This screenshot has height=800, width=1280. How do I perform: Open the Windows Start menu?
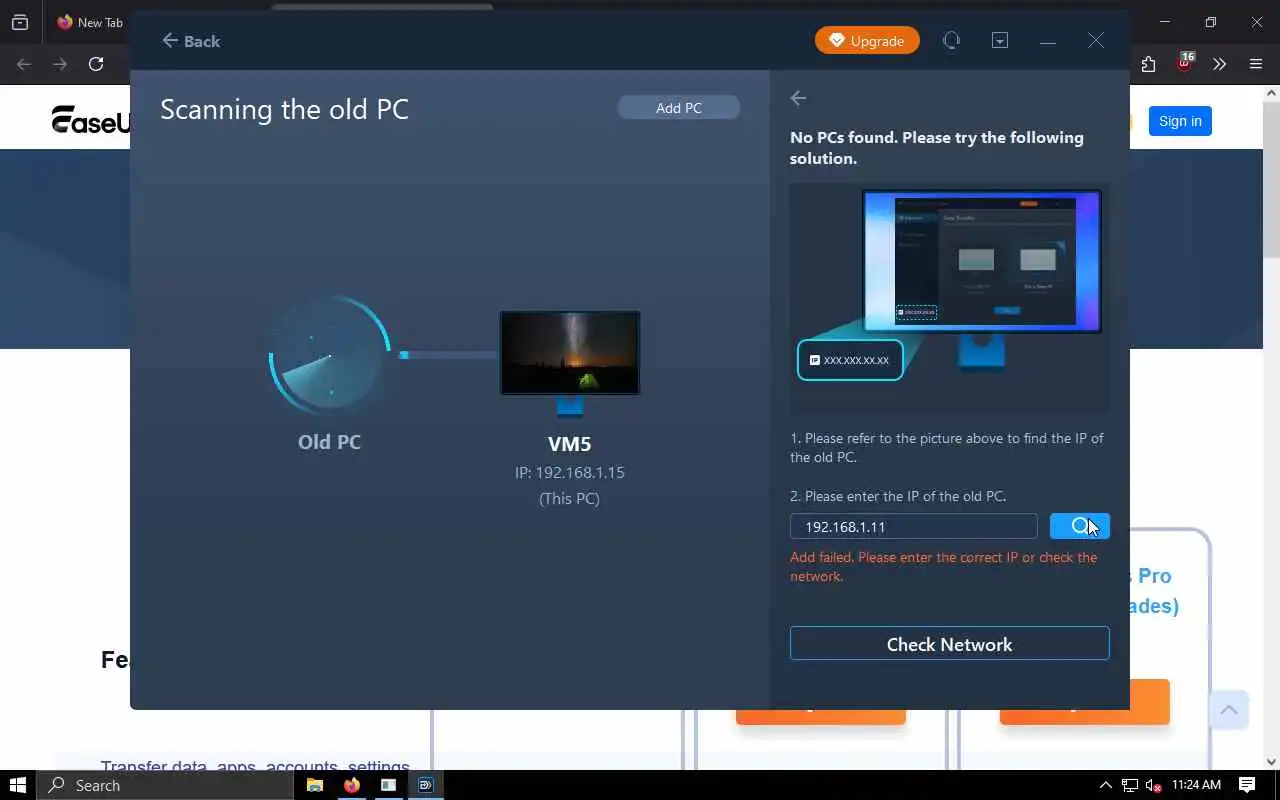click(x=18, y=785)
